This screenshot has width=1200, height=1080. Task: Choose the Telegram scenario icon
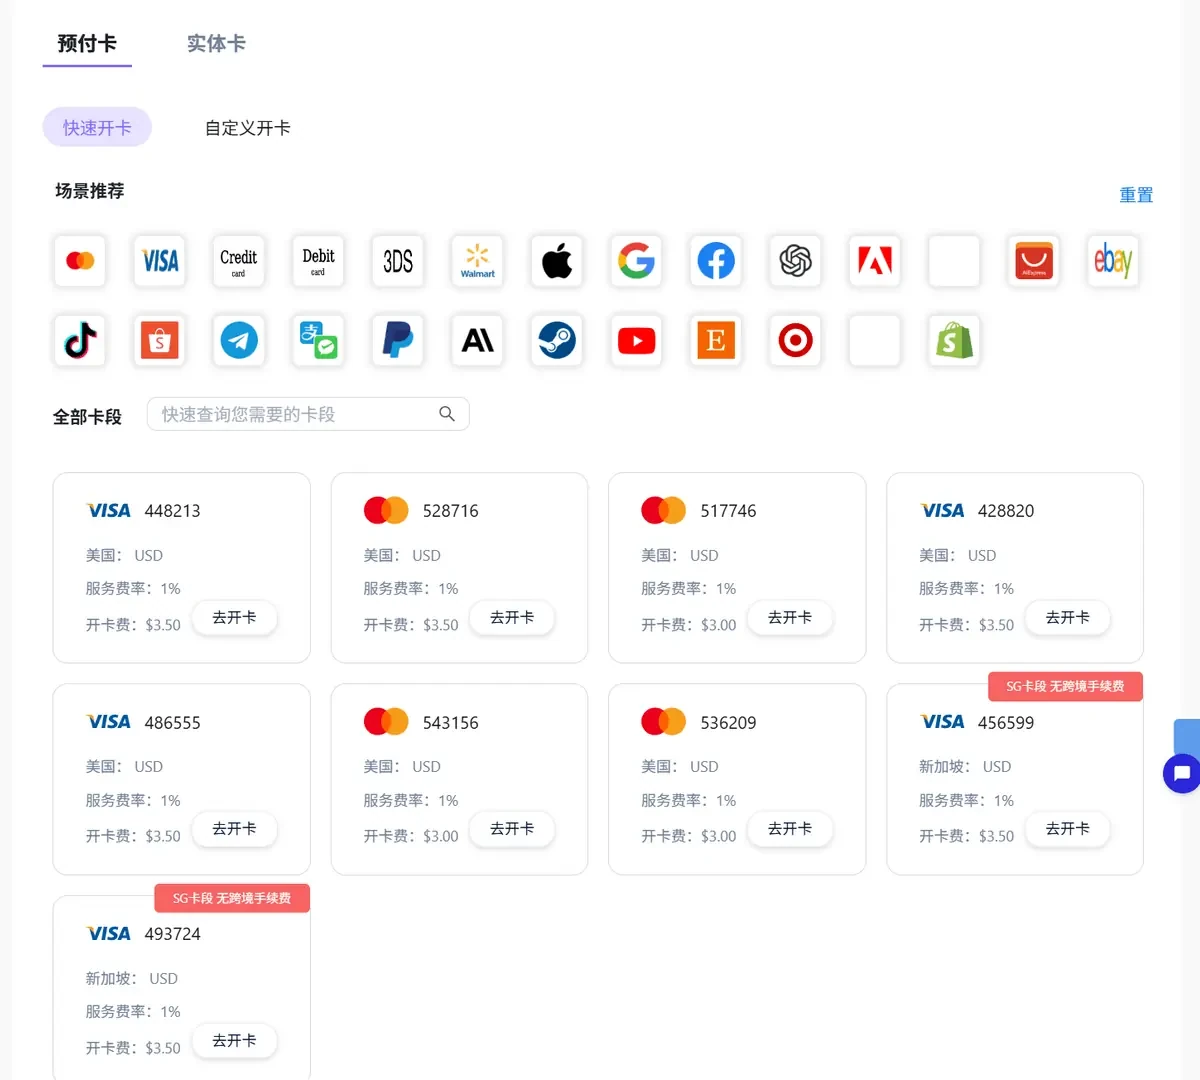pyautogui.click(x=239, y=340)
